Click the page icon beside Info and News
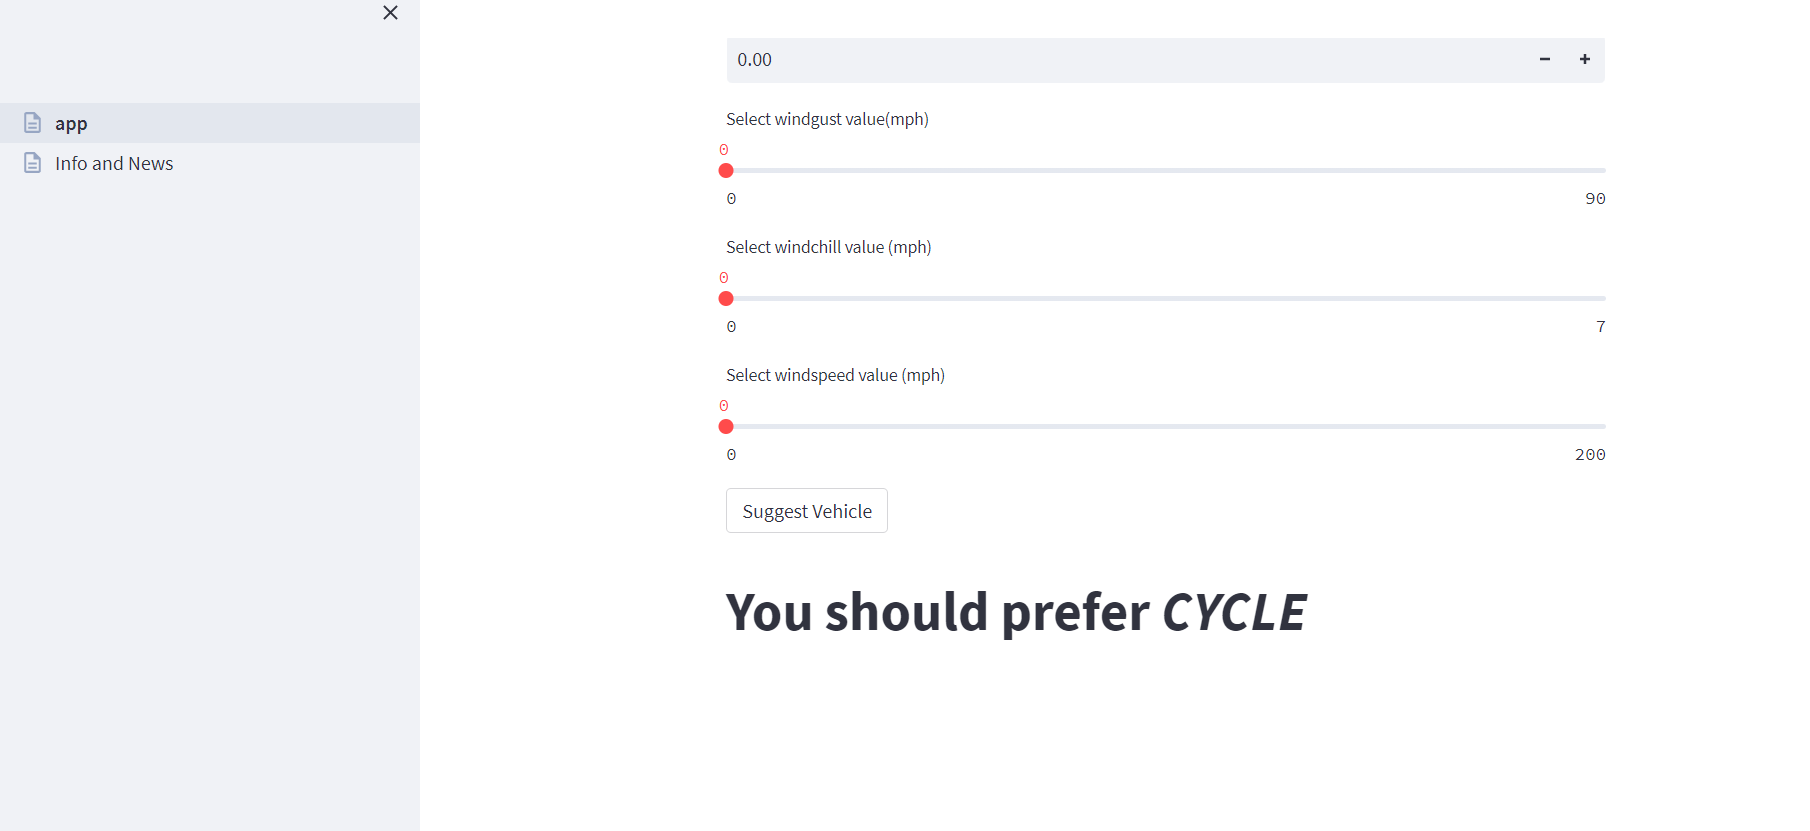Image resolution: width=1810 pixels, height=831 pixels. tap(33, 163)
